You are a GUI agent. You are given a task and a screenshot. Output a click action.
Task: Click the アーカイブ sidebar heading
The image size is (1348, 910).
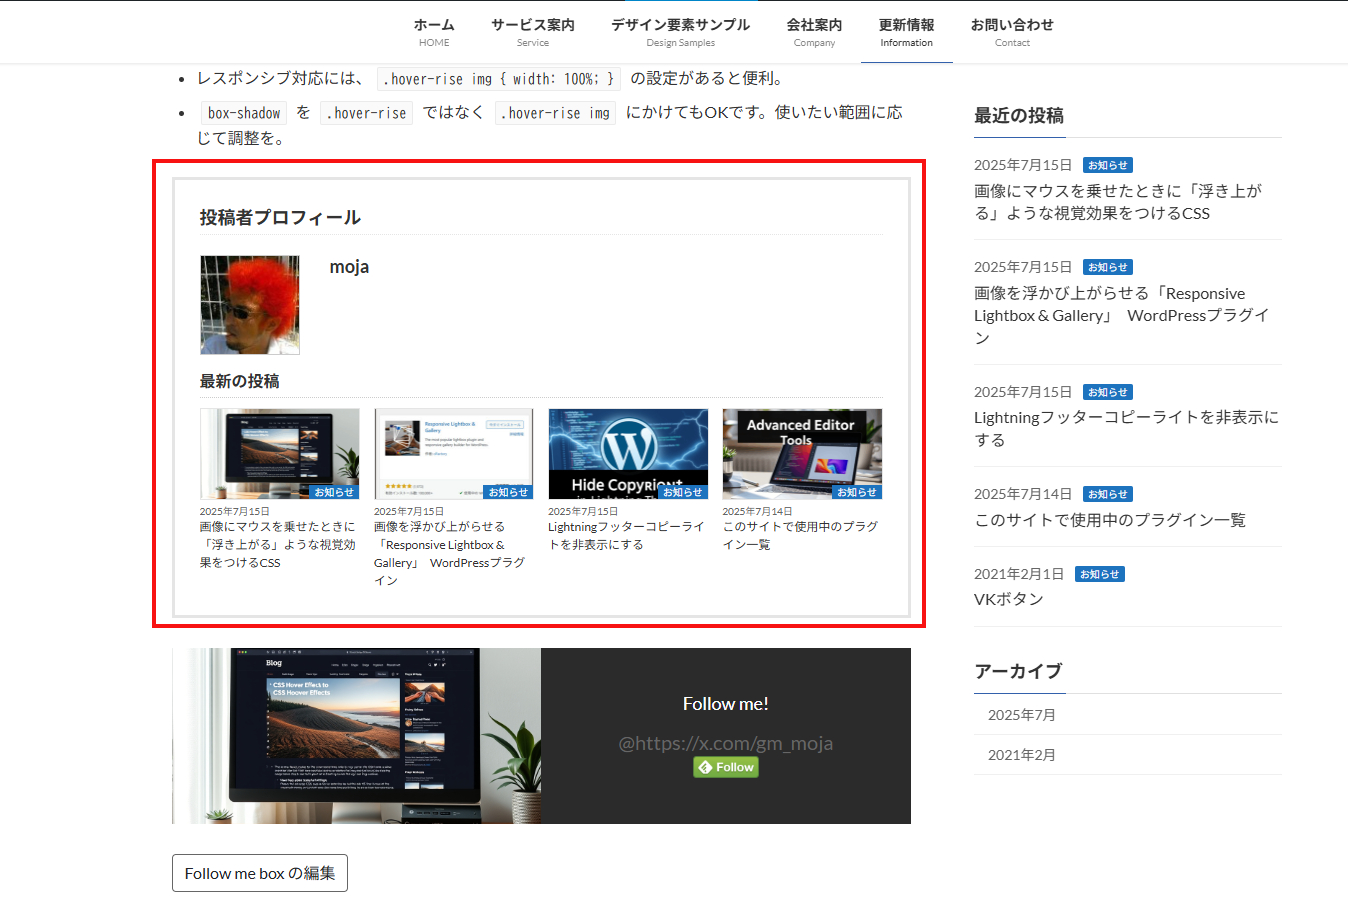pos(1018,671)
